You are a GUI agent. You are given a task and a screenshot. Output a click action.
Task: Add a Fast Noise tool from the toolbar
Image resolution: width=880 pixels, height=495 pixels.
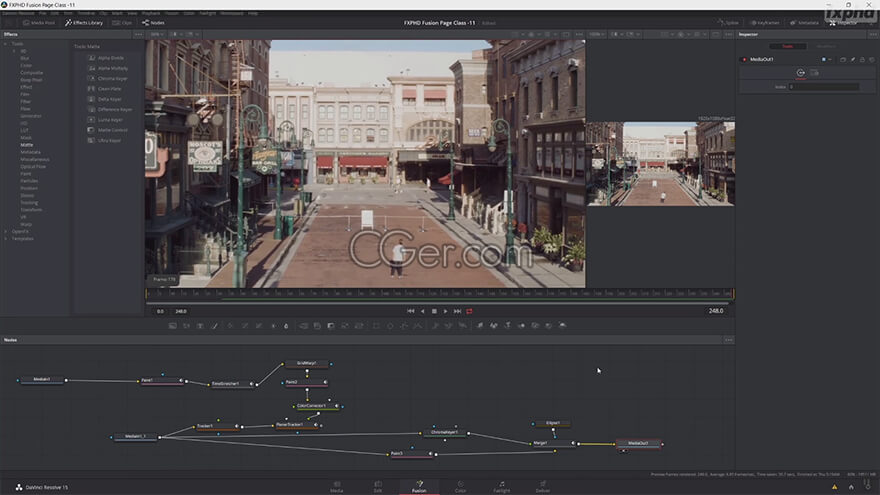[186, 326]
